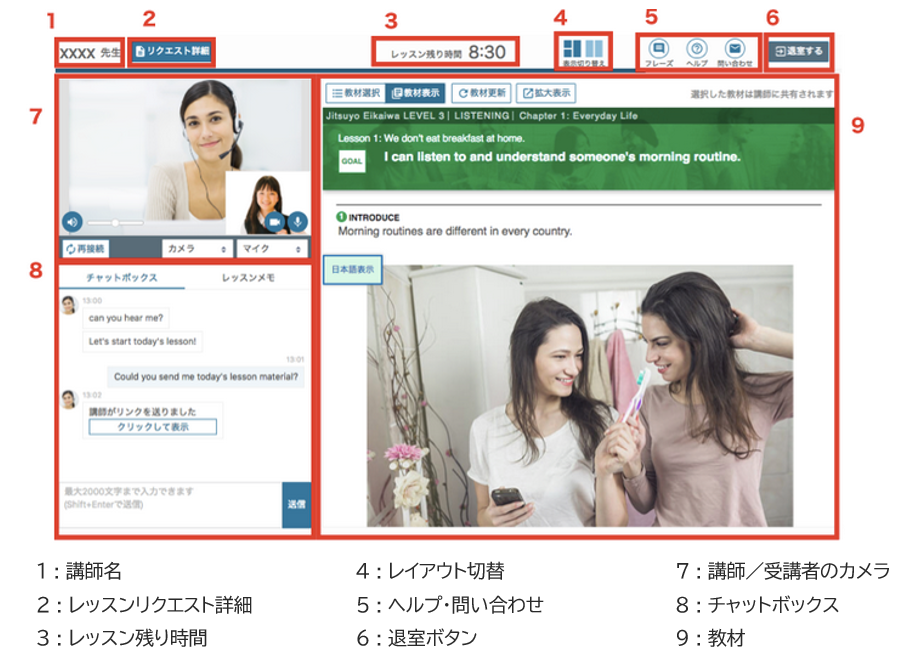Select the チャットボックス tab
Viewport: 912px width, 662px height.
(121, 277)
